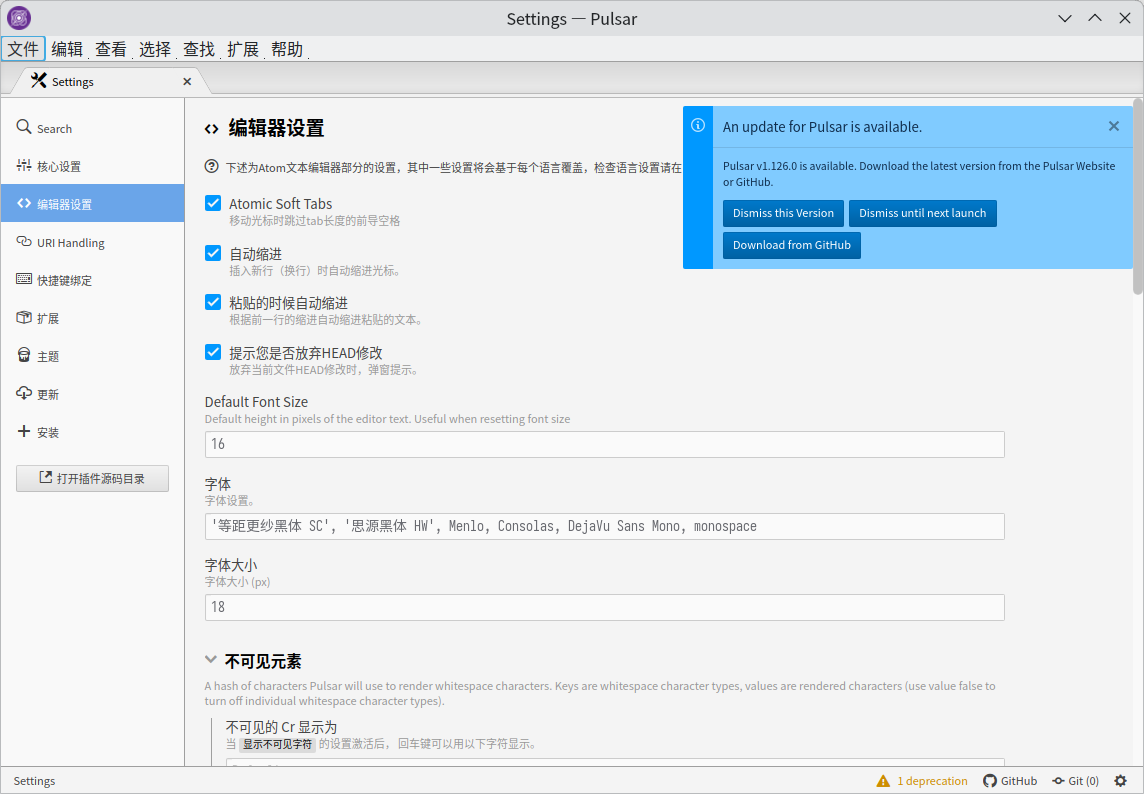This screenshot has width=1144, height=794.
Task: Select 快捷键绑定 in sidebar
Action: [x=93, y=280]
